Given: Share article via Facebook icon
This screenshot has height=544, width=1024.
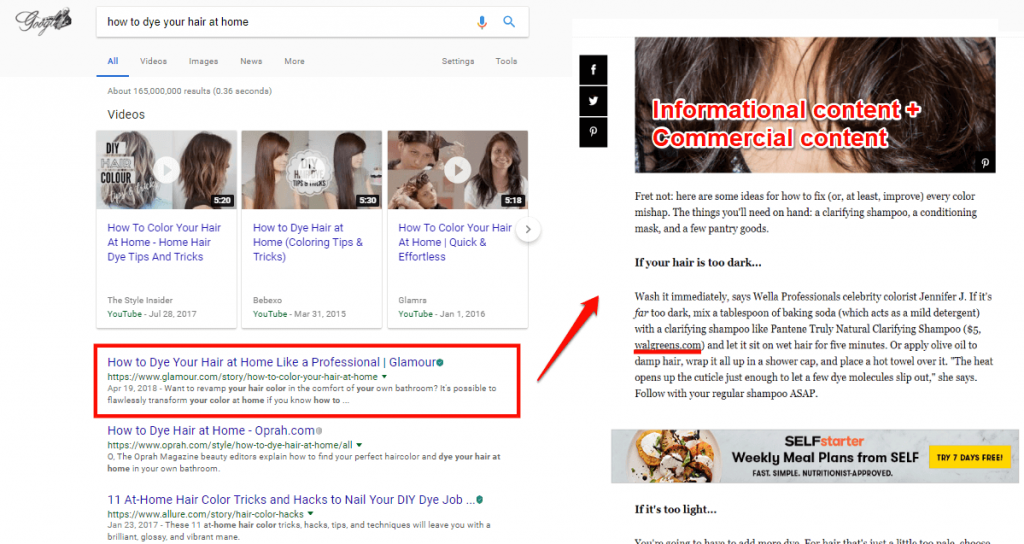Looking at the screenshot, I should pos(593,70).
